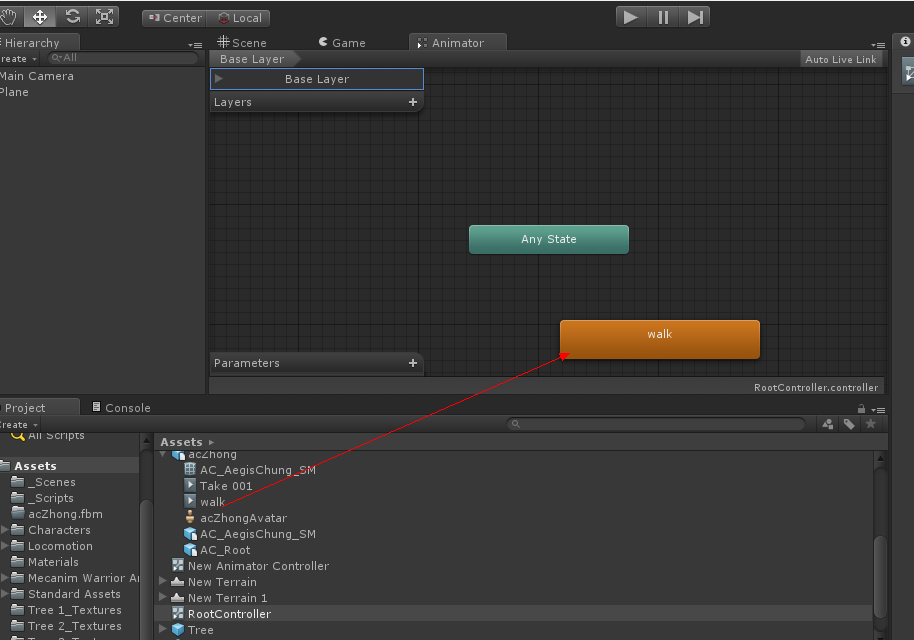Open Hierarchy panel options menu

(x=195, y=45)
